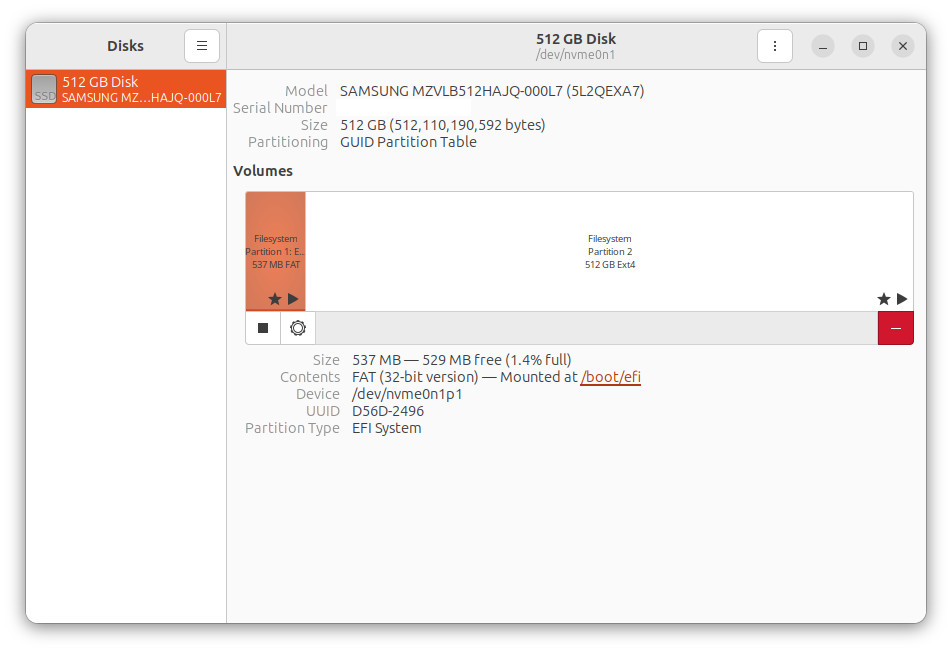Click the UUID value D56D-2496
Image resolution: width=952 pixels, height=652 pixels.
[388, 411]
